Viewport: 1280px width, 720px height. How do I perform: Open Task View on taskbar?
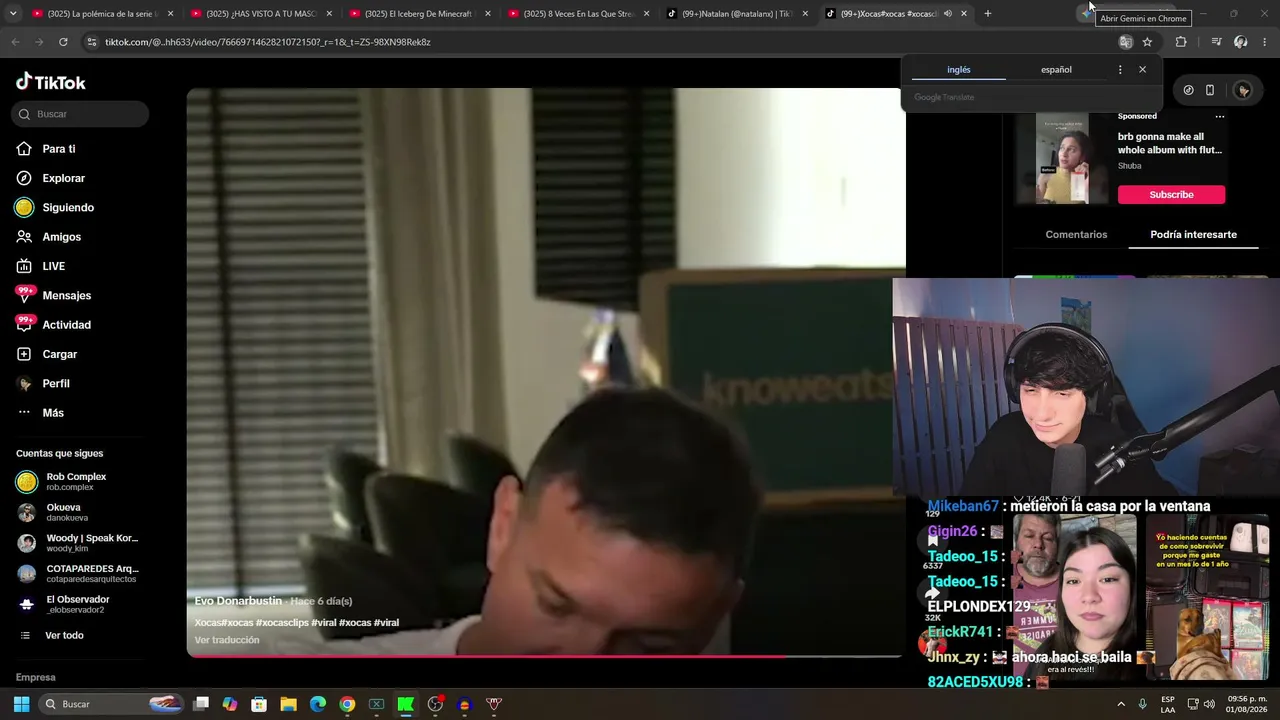point(201,704)
